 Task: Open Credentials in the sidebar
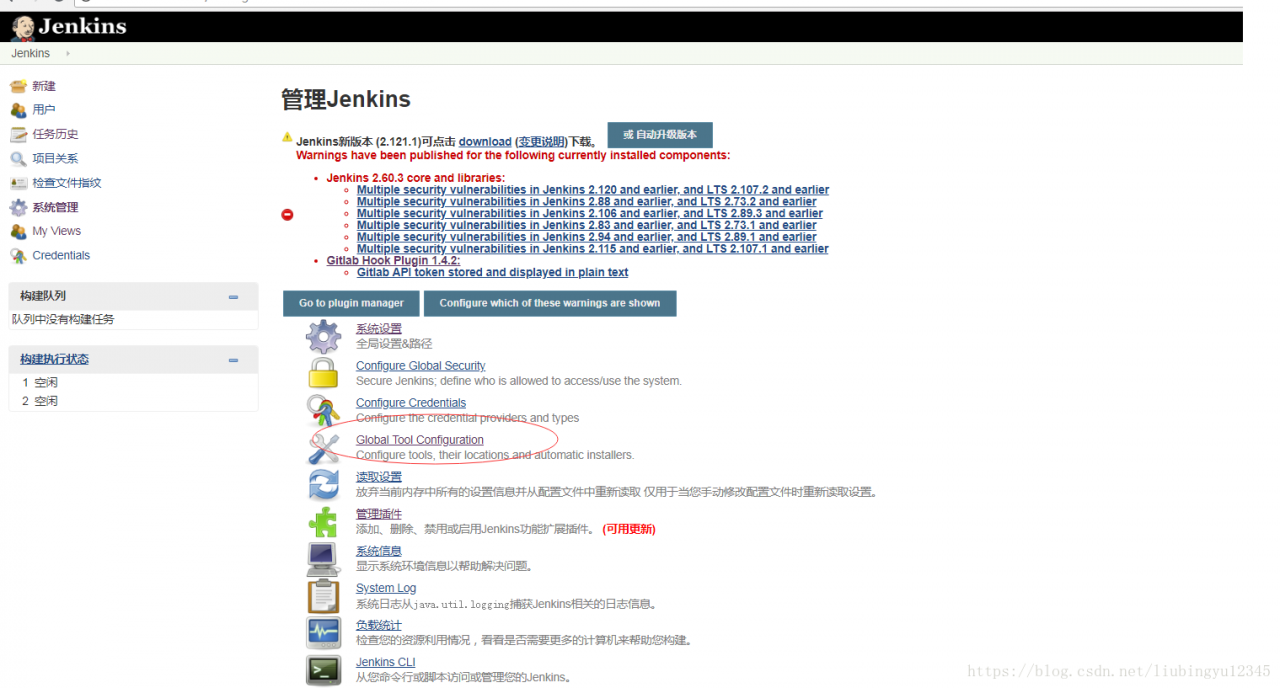[x=61, y=255]
